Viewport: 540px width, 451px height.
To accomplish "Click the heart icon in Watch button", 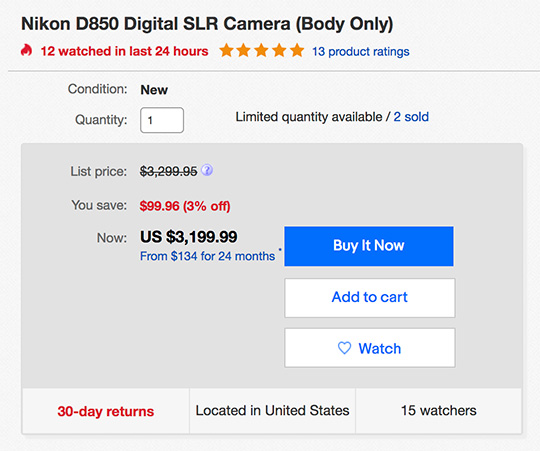I will click(x=344, y=348).
